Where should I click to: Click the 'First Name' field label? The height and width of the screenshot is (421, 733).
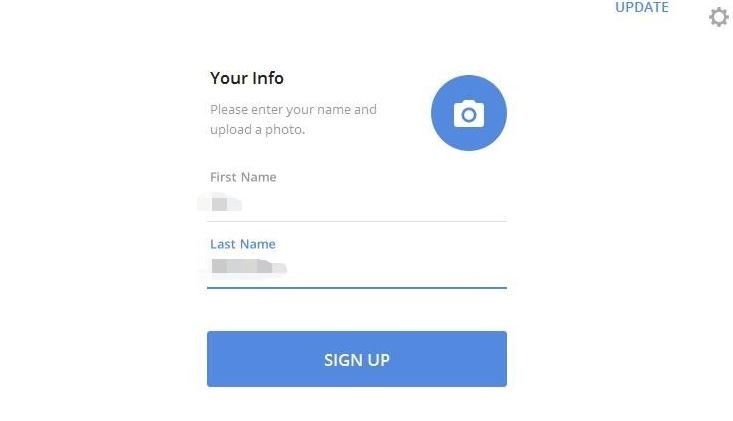[243, 177]
